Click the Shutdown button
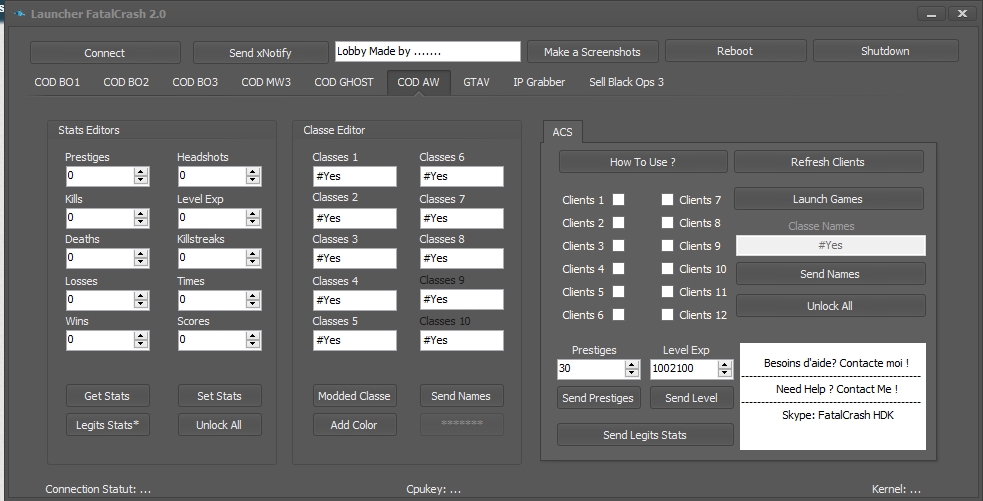Viewport: 983px width, 501px height. coord(885,51)
